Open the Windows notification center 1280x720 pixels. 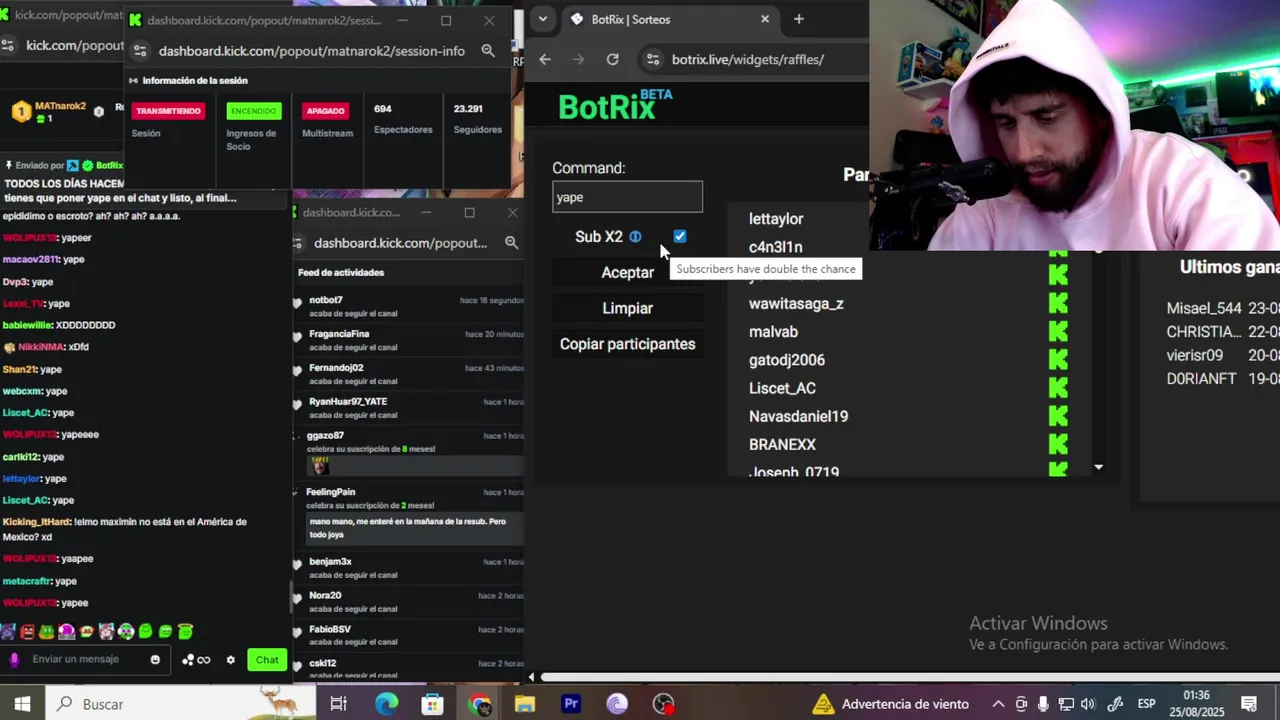pyautogui.click(x=1248, y=704)
